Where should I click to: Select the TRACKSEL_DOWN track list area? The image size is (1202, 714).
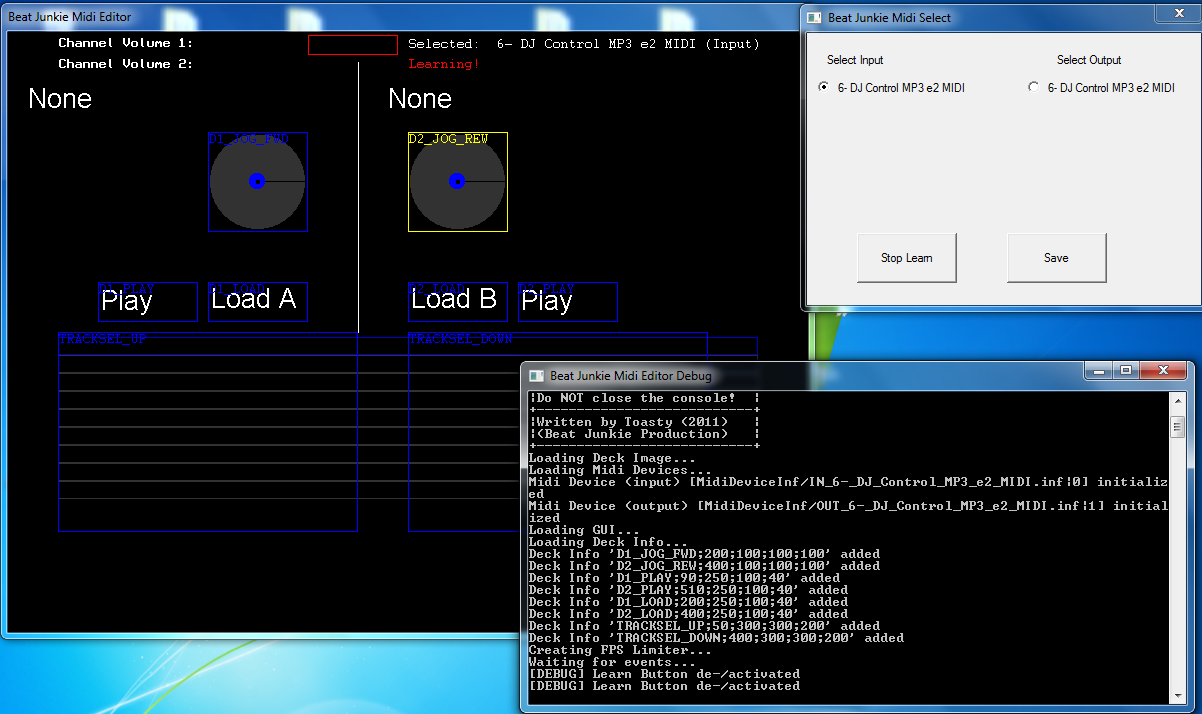[x=463, y=431]
